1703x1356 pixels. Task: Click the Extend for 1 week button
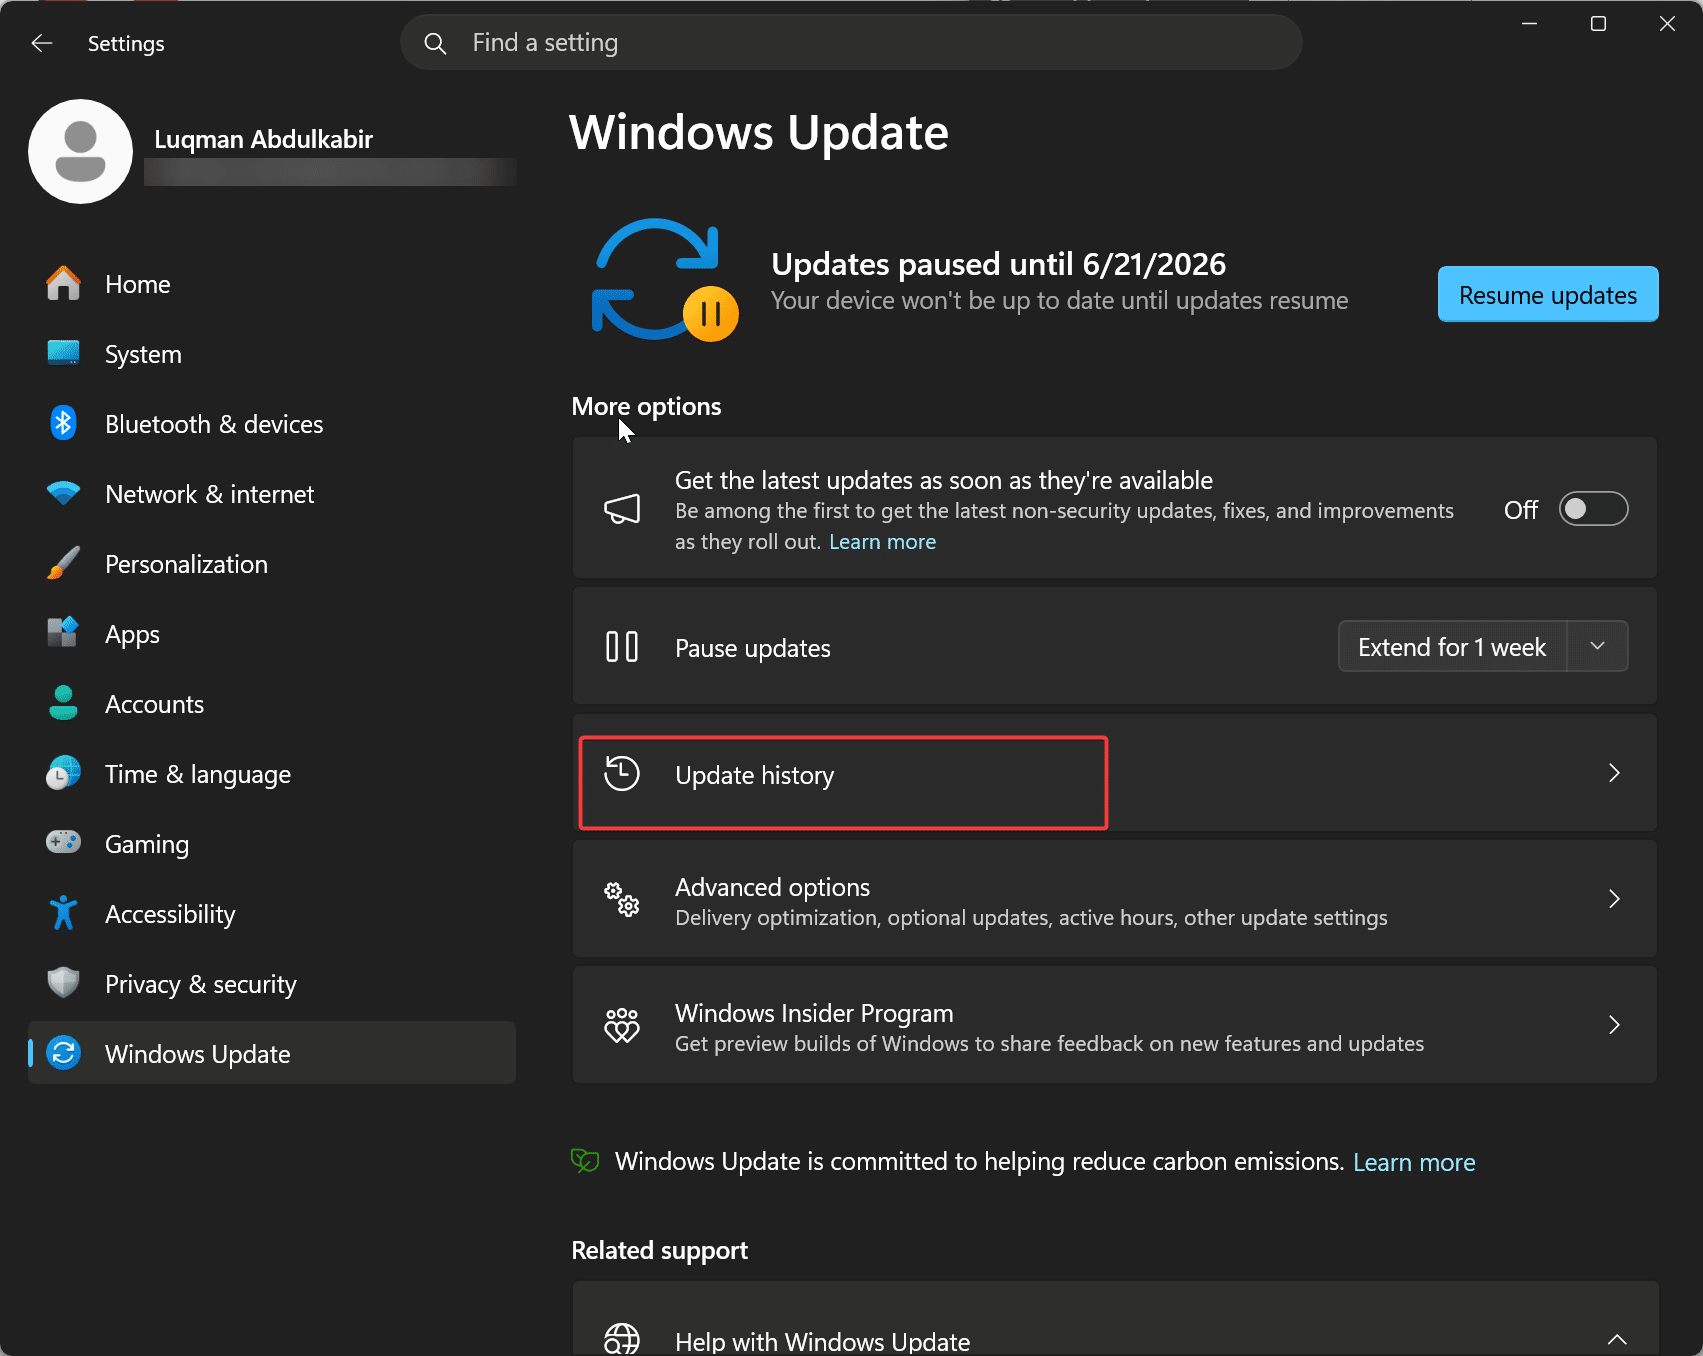(1452, 646)
